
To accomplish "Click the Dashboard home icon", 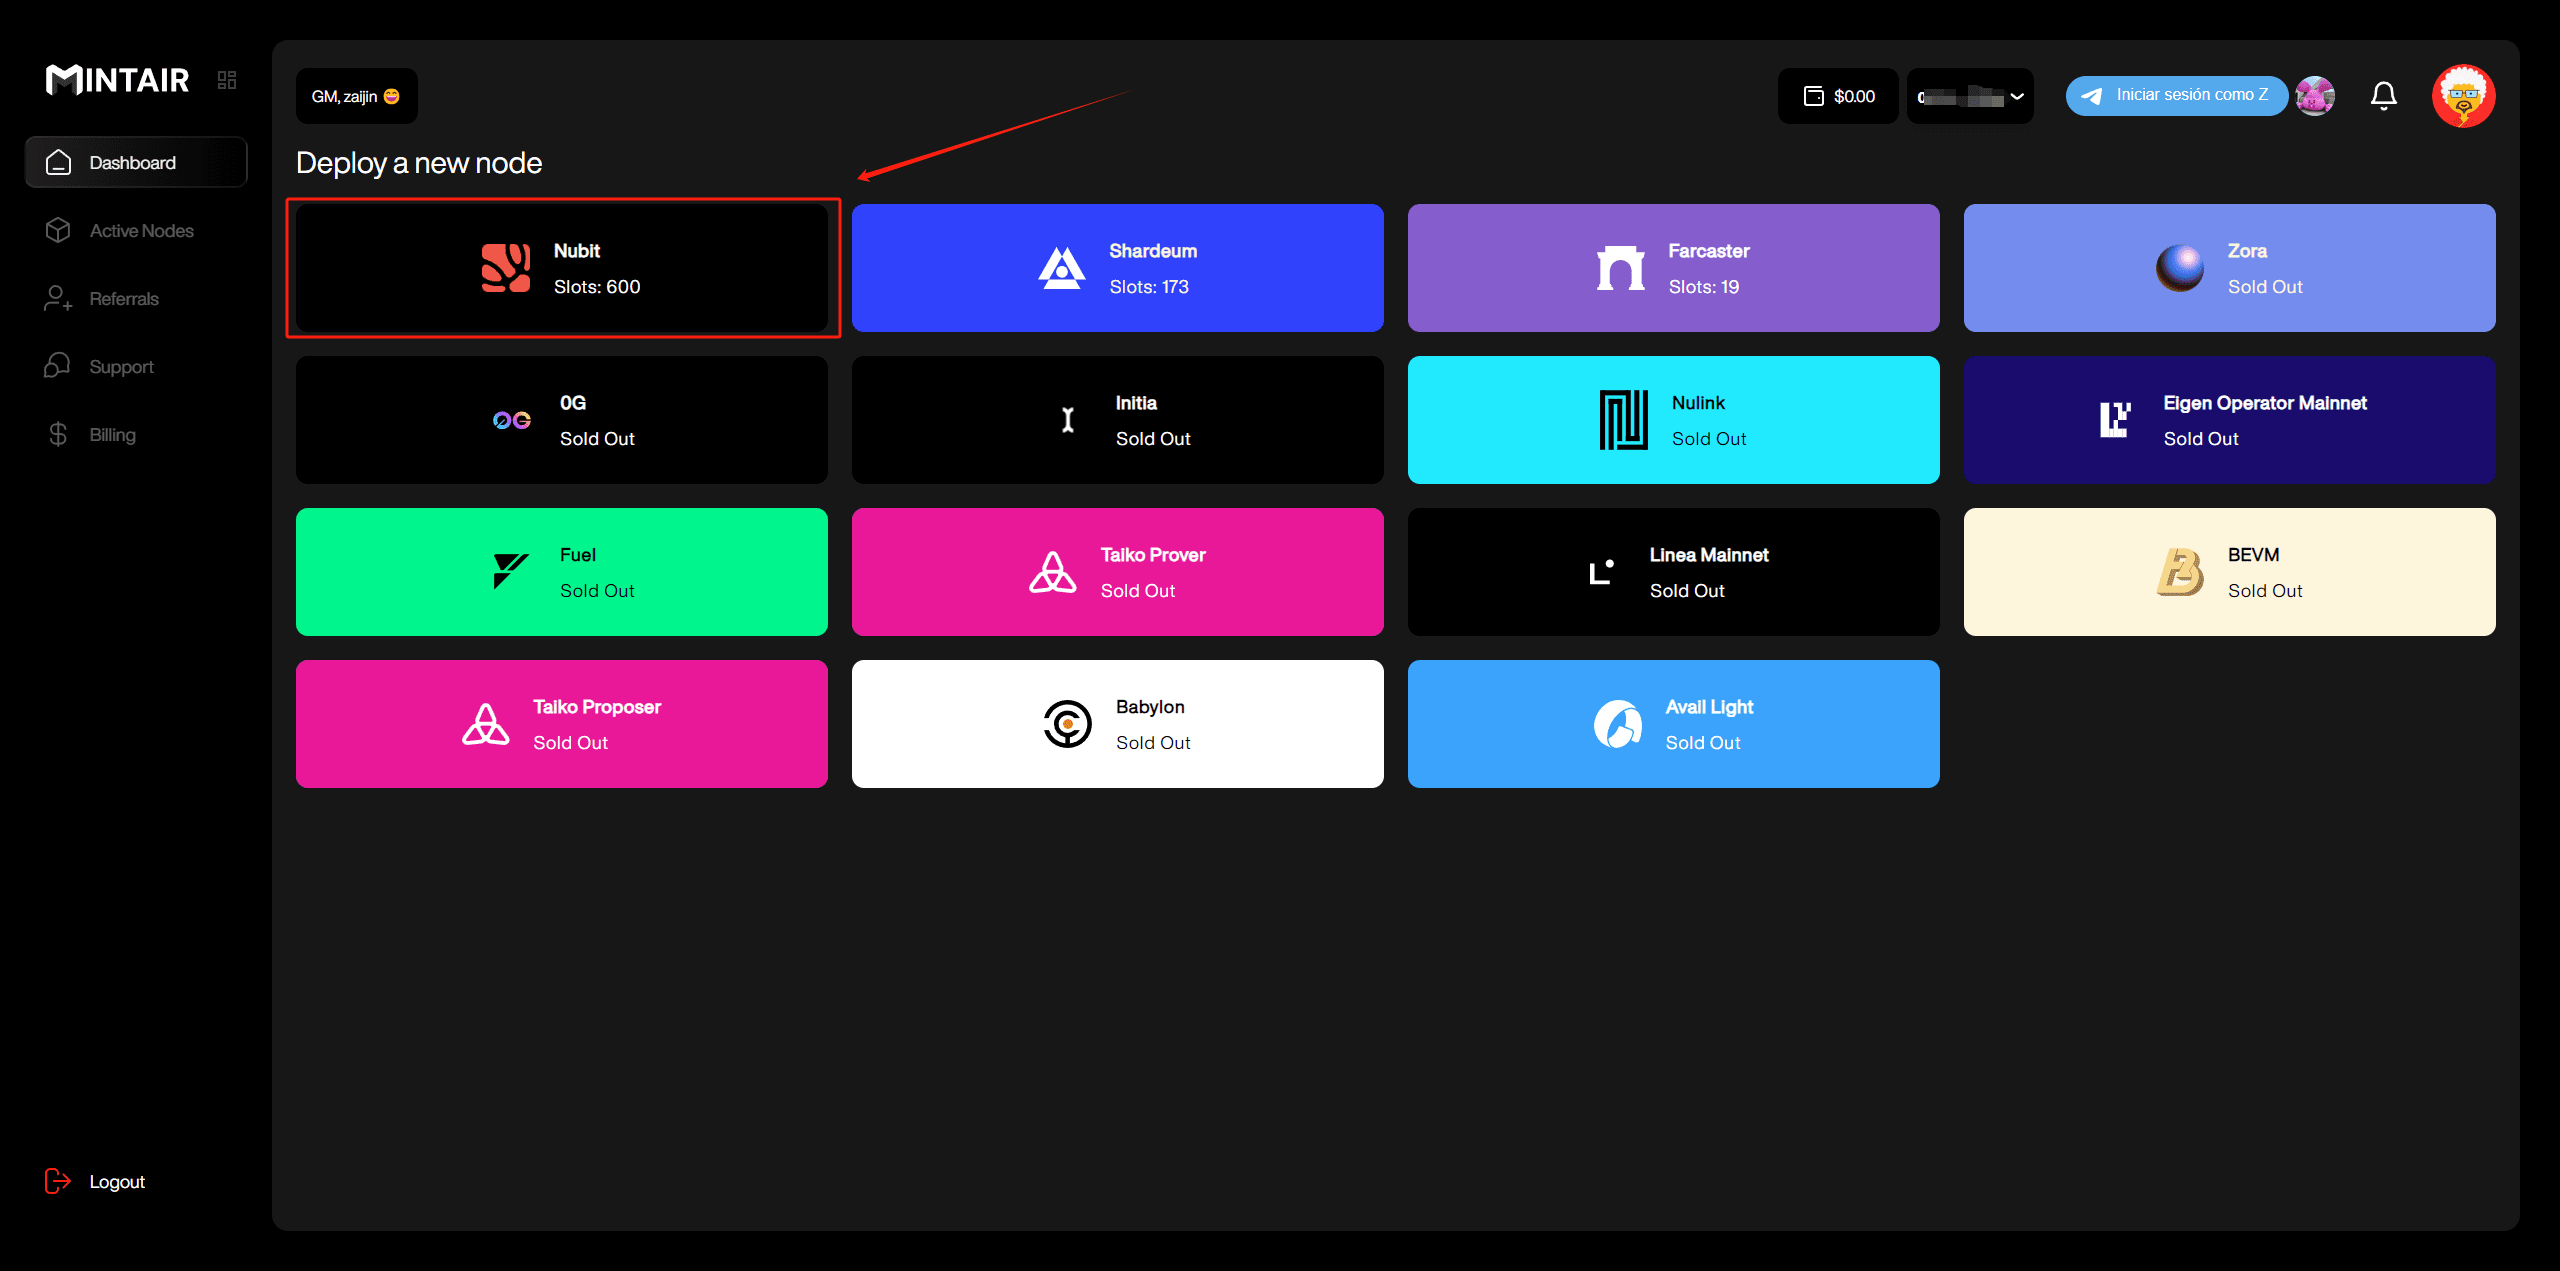I will tap(58, 162).
